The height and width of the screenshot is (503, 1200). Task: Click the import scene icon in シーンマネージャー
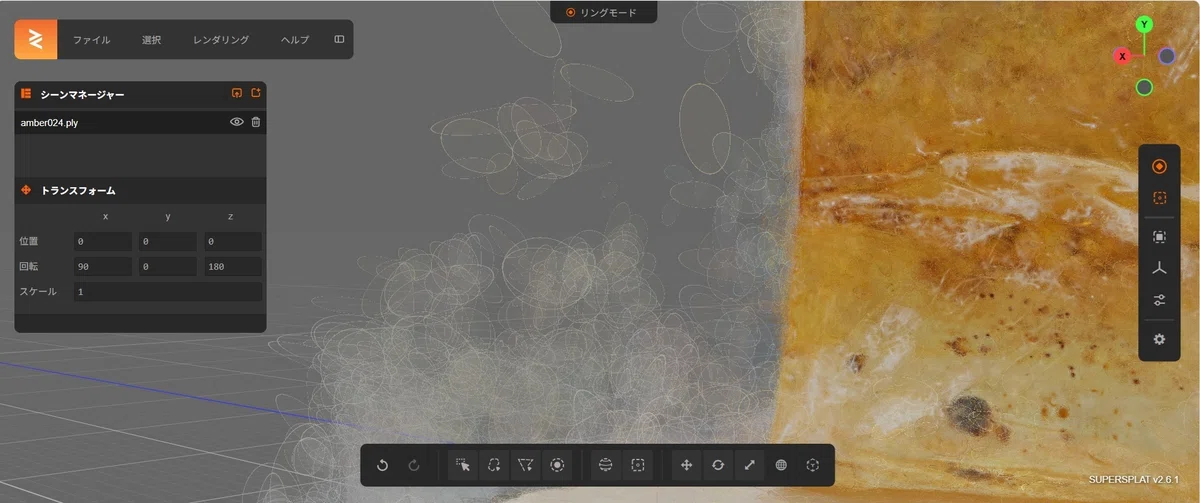[x=237, y=93]
